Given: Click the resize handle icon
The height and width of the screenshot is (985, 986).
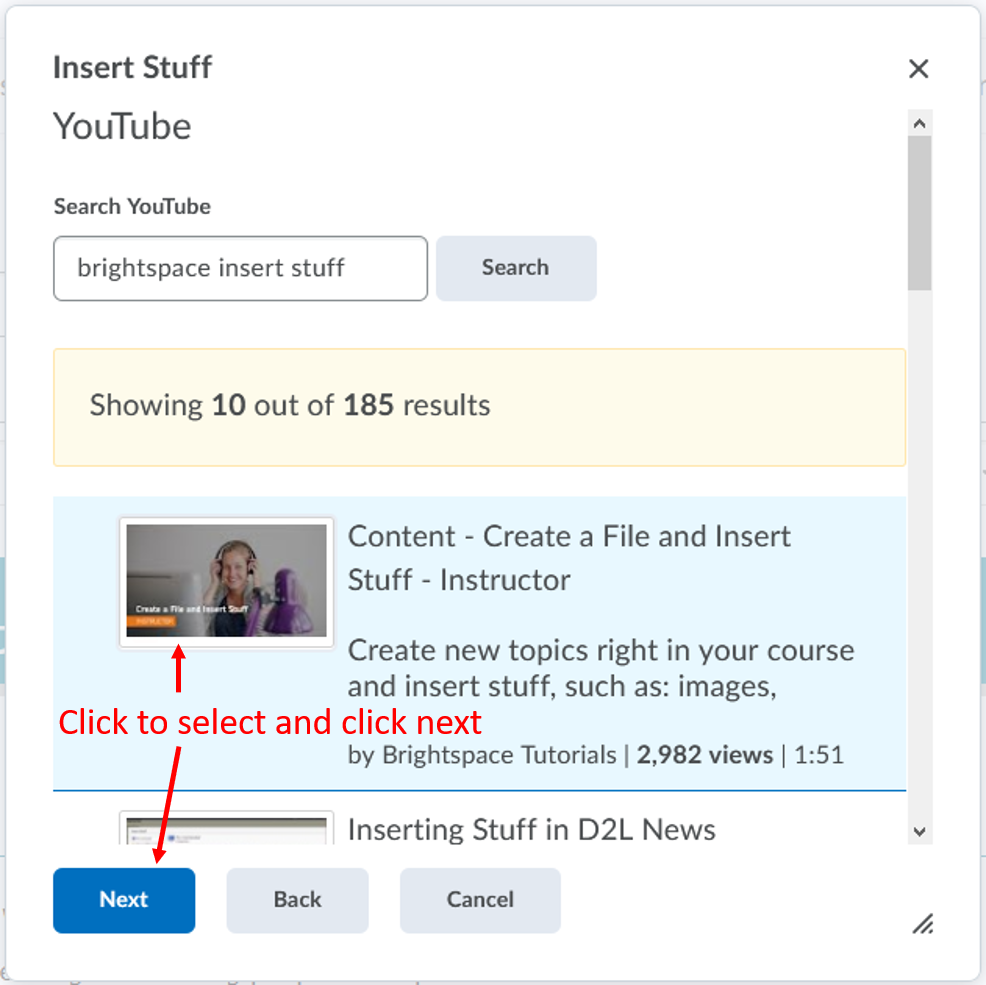Looking at the screenshot, I should click(x=922, y=924).
